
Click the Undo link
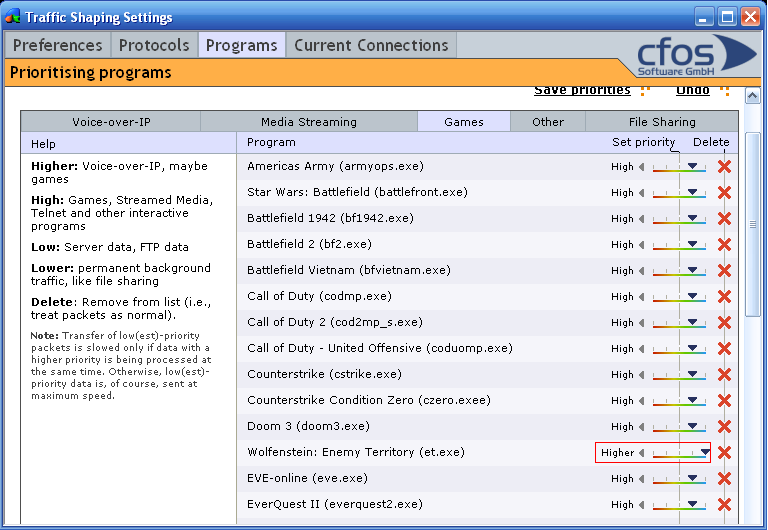692,90
